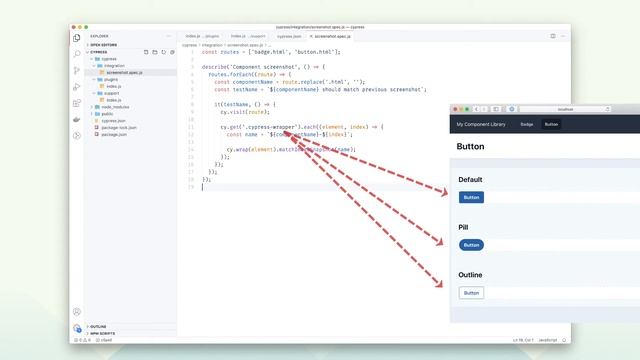640x360 pixels.
Task: Expand the OUTLINE section
Action: point(98,327)
